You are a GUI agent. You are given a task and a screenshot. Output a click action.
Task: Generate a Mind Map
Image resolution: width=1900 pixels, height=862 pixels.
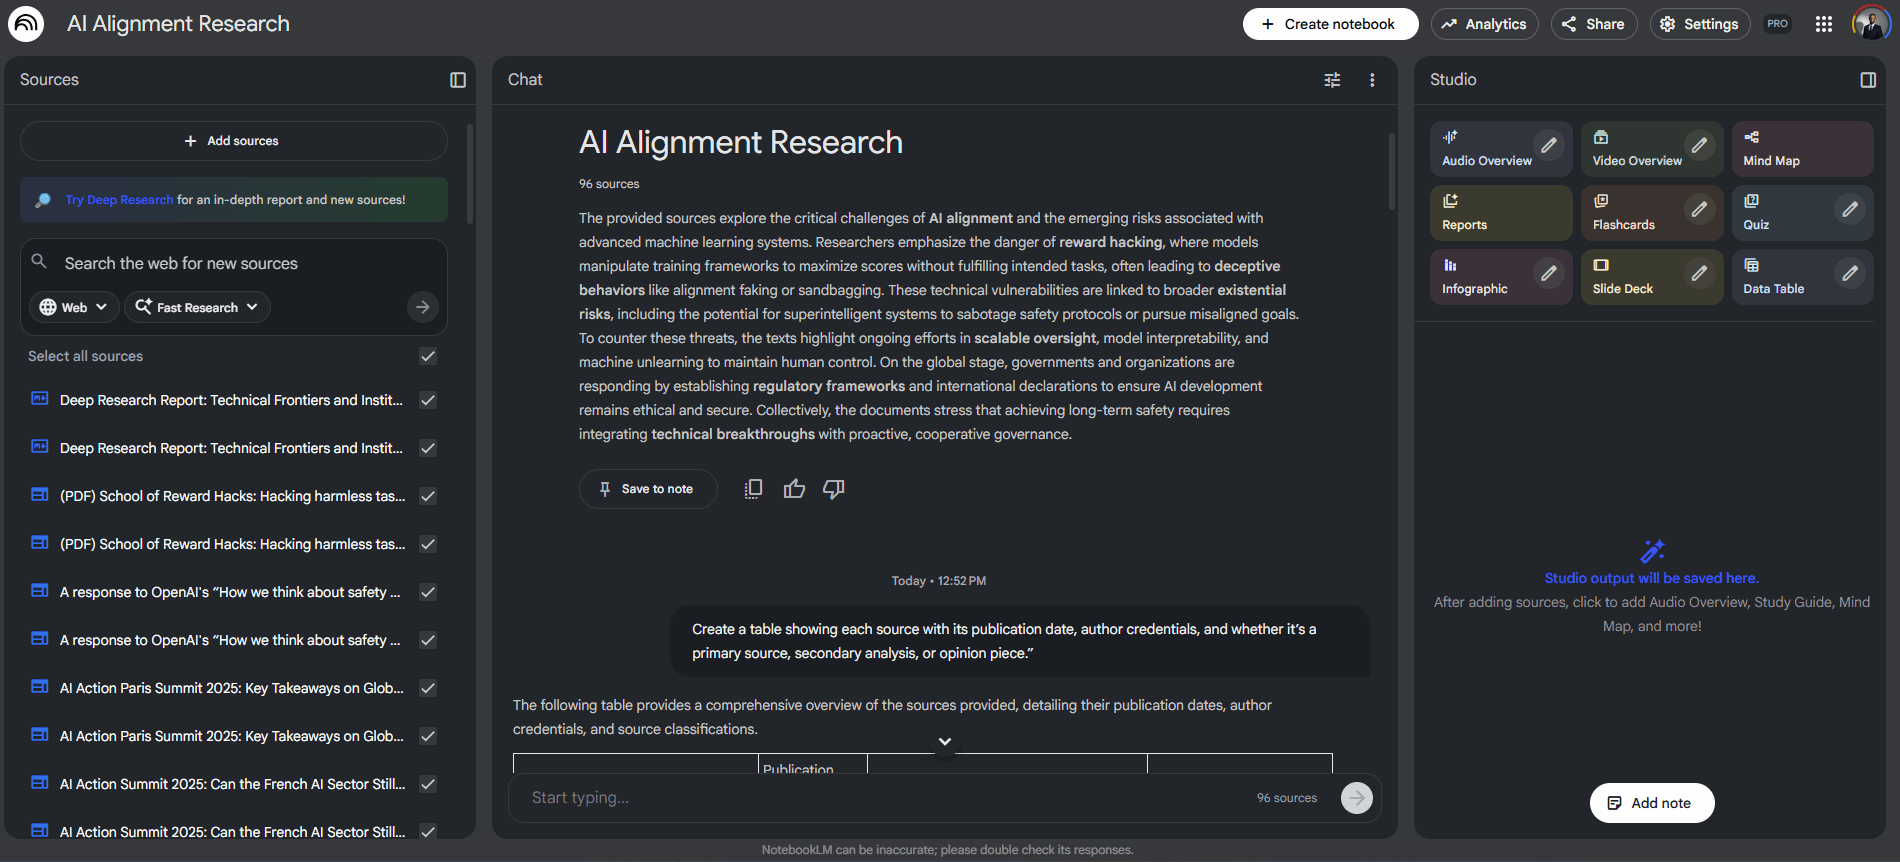coord(1802,149)
